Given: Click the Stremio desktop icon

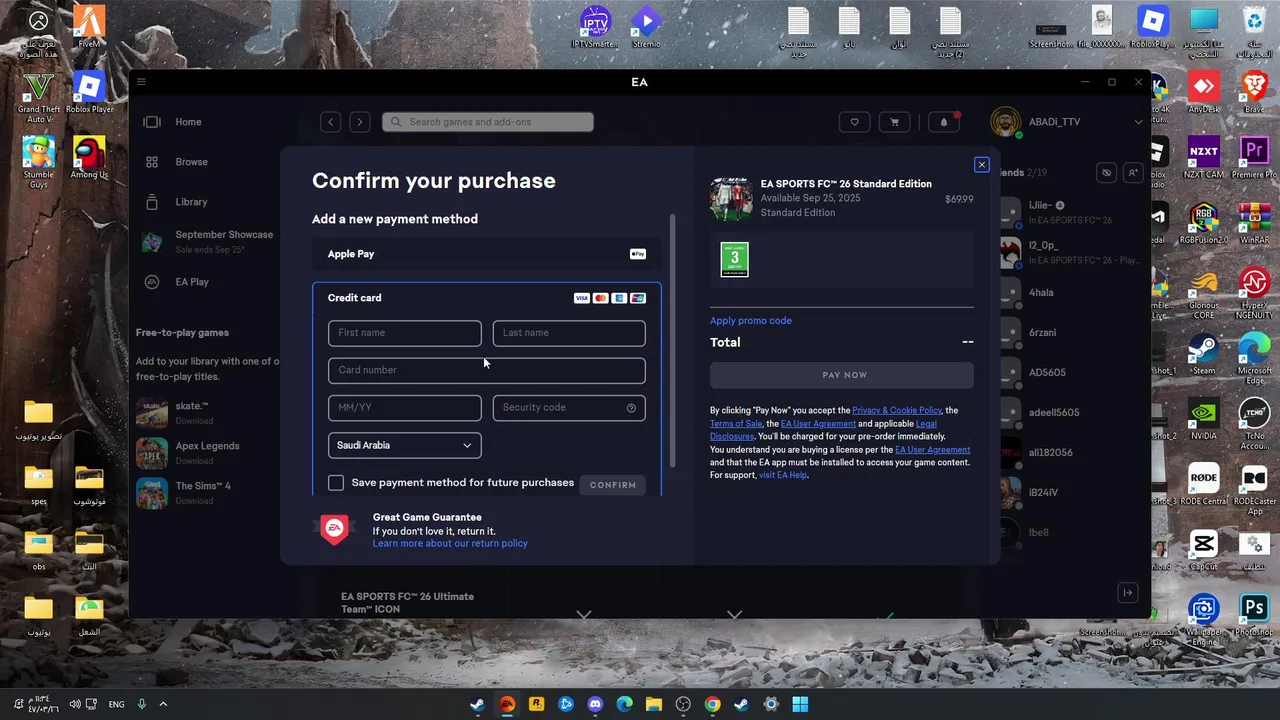Looking at the screenshot, I should pyautogui.click(x=646, y=27).
